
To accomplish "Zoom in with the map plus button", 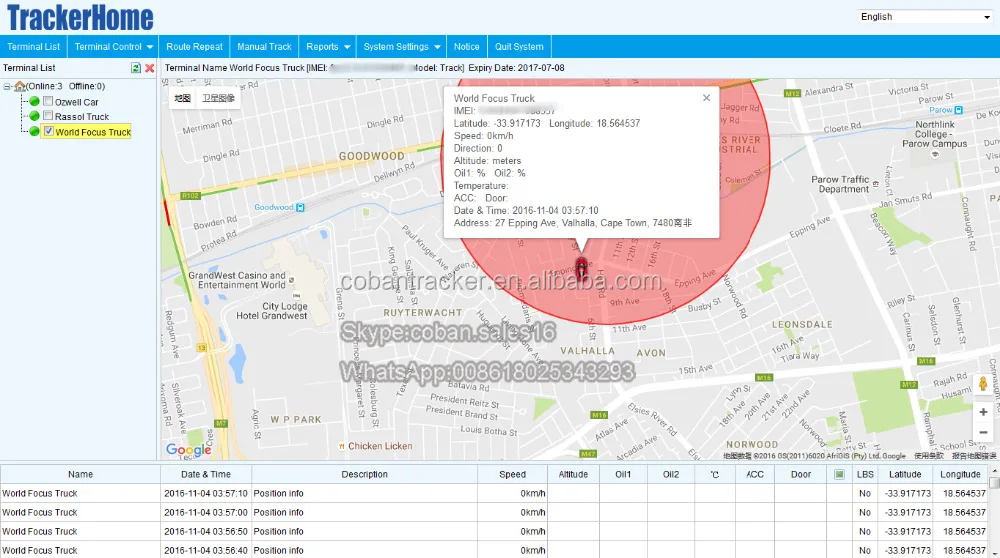I will 983,412.
